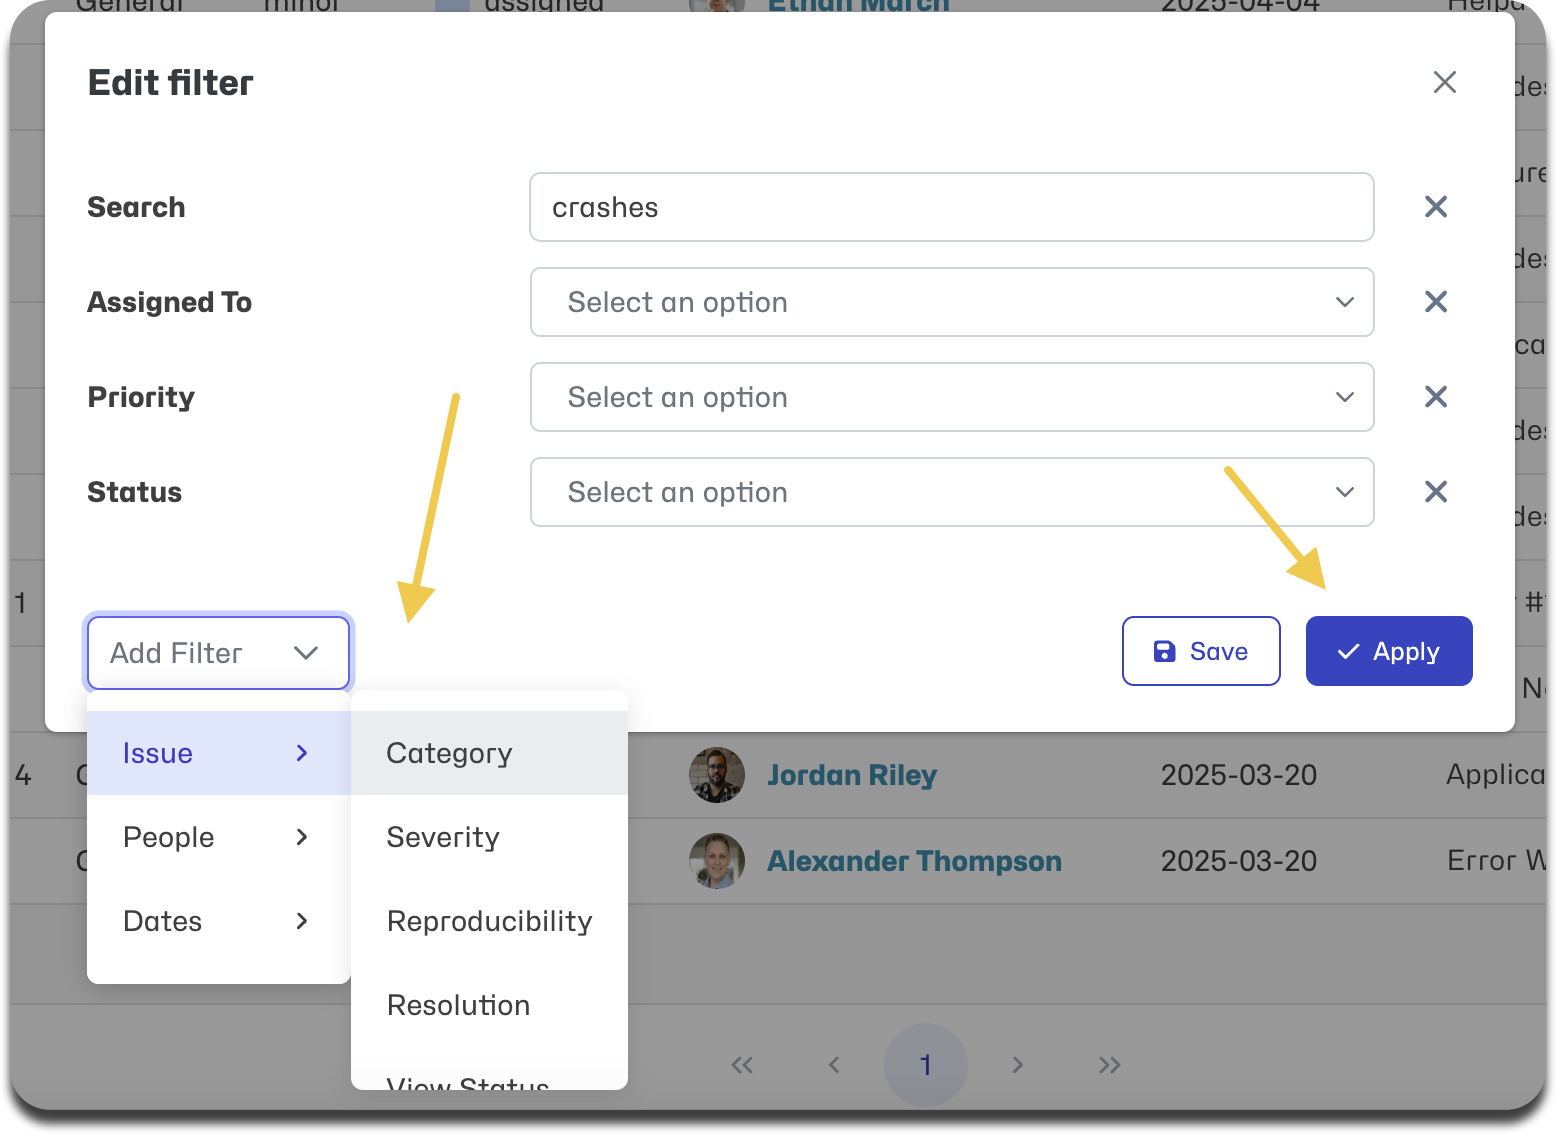The height and width of the screenshot is (1134, 1556).
Task: Remove the Status filter row
Action: 1436,492
